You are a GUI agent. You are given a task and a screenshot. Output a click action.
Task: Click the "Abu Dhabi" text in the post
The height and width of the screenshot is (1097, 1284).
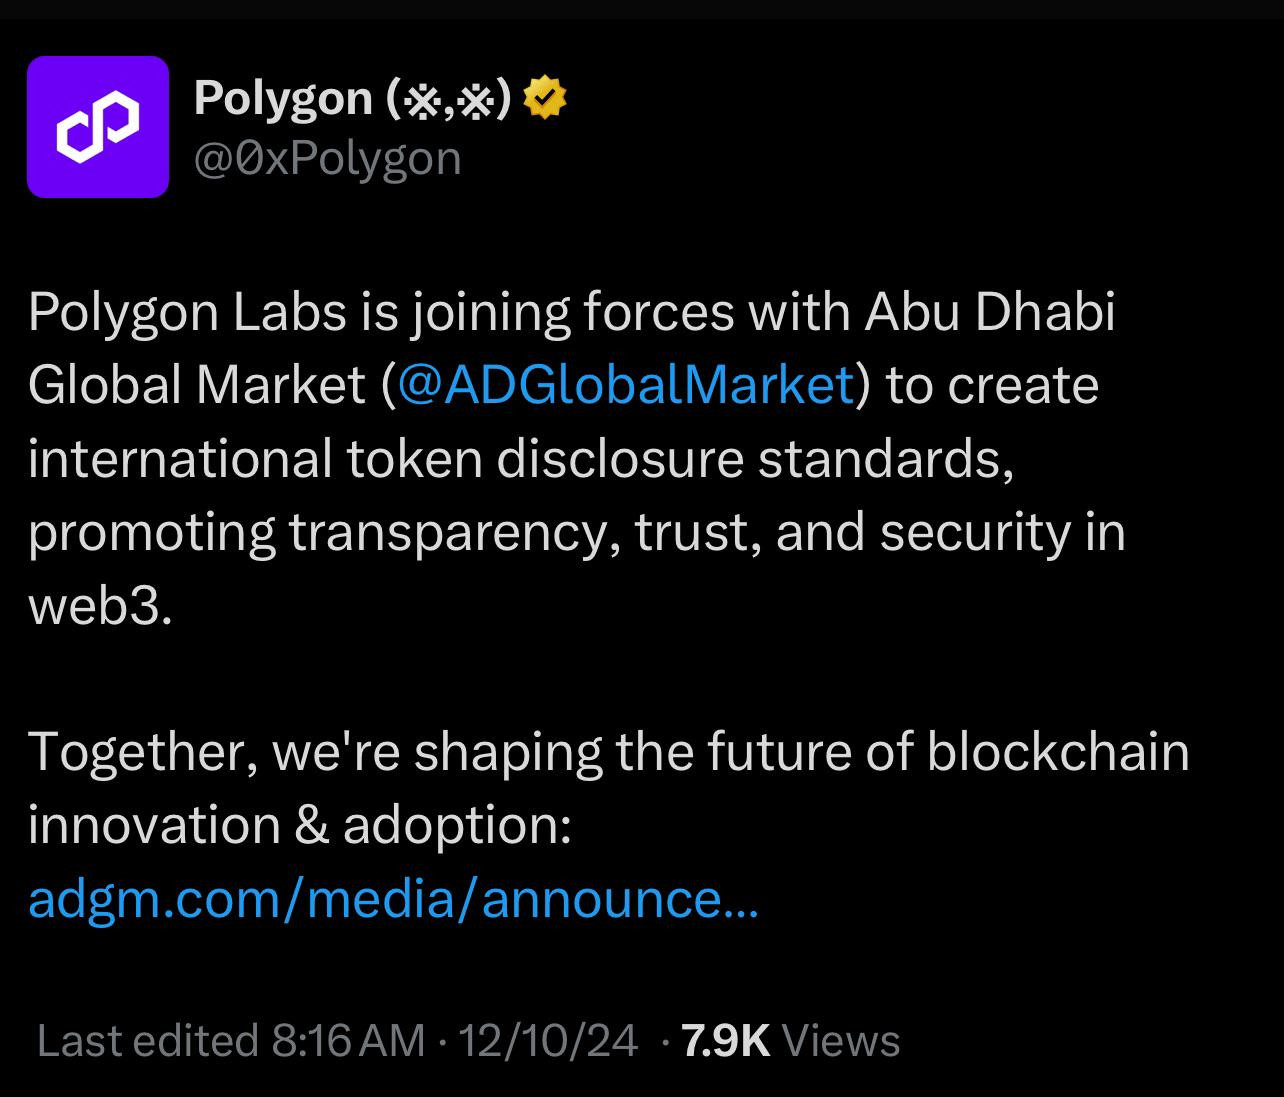[989, 312]
